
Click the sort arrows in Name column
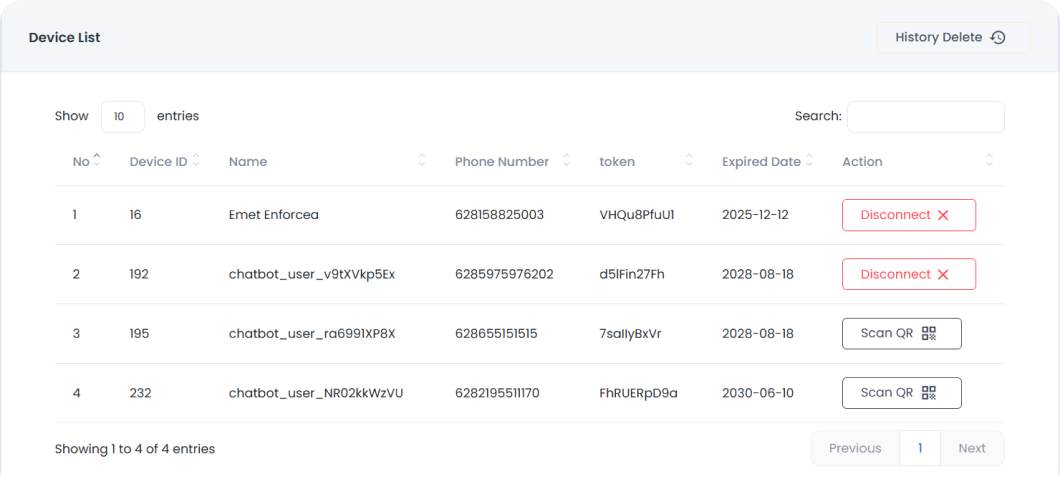(x=422, y=160)
